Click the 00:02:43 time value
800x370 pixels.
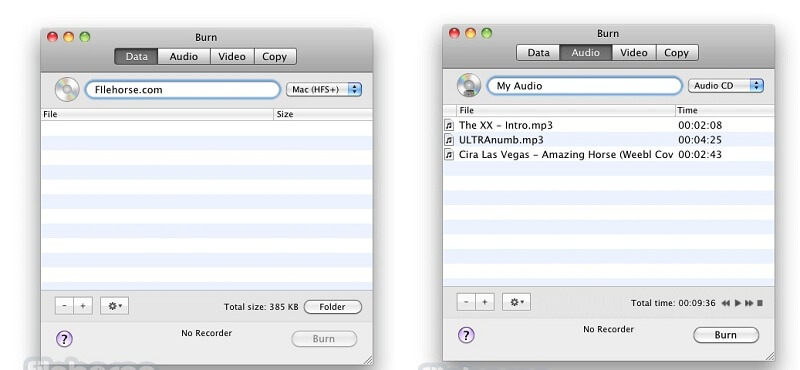[x=700, y=155]
